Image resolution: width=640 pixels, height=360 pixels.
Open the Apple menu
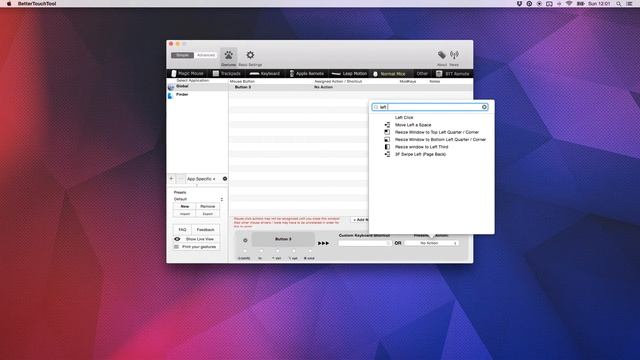(9, 4)
